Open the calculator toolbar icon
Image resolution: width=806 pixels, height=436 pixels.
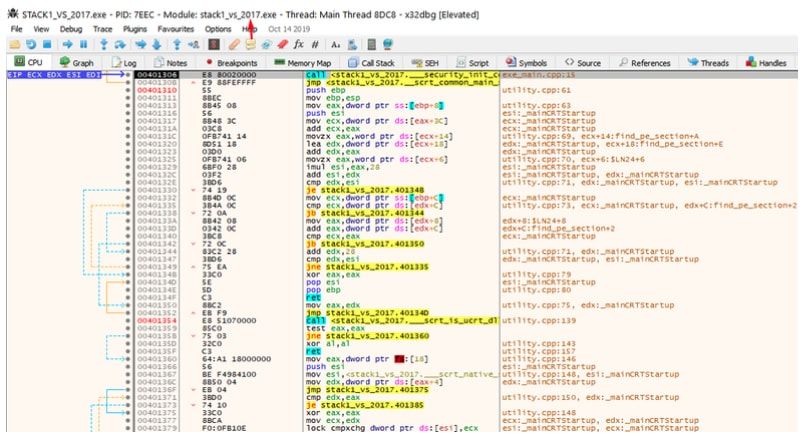[x=372, y=45]
